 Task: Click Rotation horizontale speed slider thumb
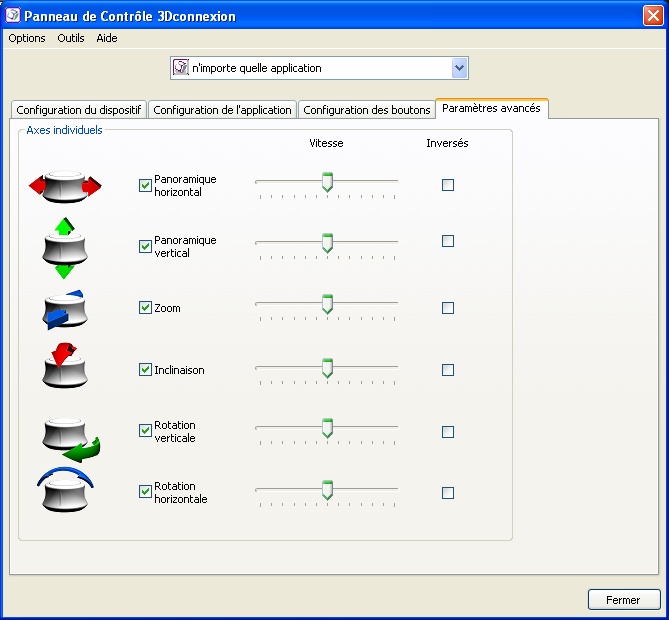coord(327,490)
